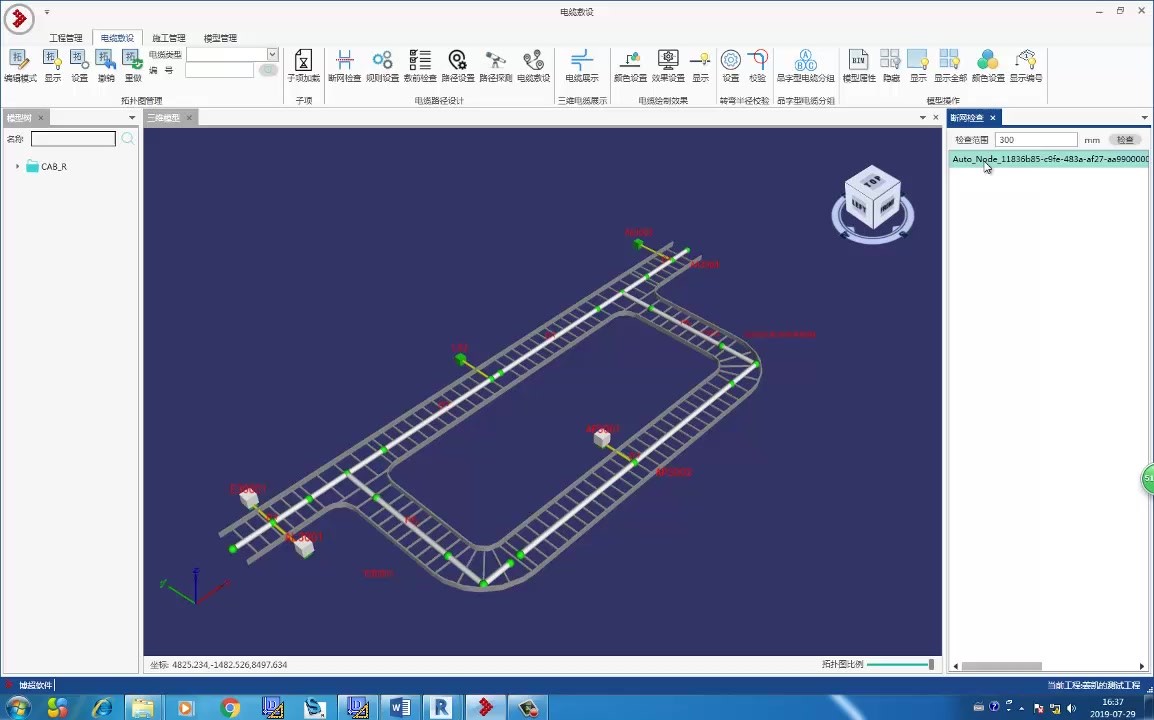Close the 断网检查 panel tab
Screen dimensions: 1154x720
pos(993,118)
